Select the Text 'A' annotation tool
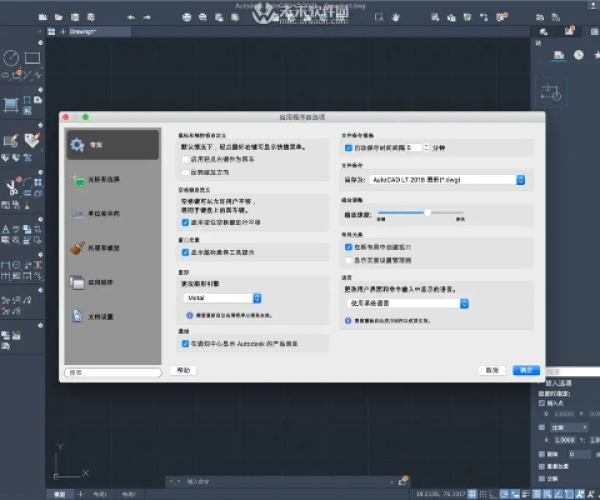Viewport: 600px width, 500px height. pyautogui.click(x=6, y=230)
